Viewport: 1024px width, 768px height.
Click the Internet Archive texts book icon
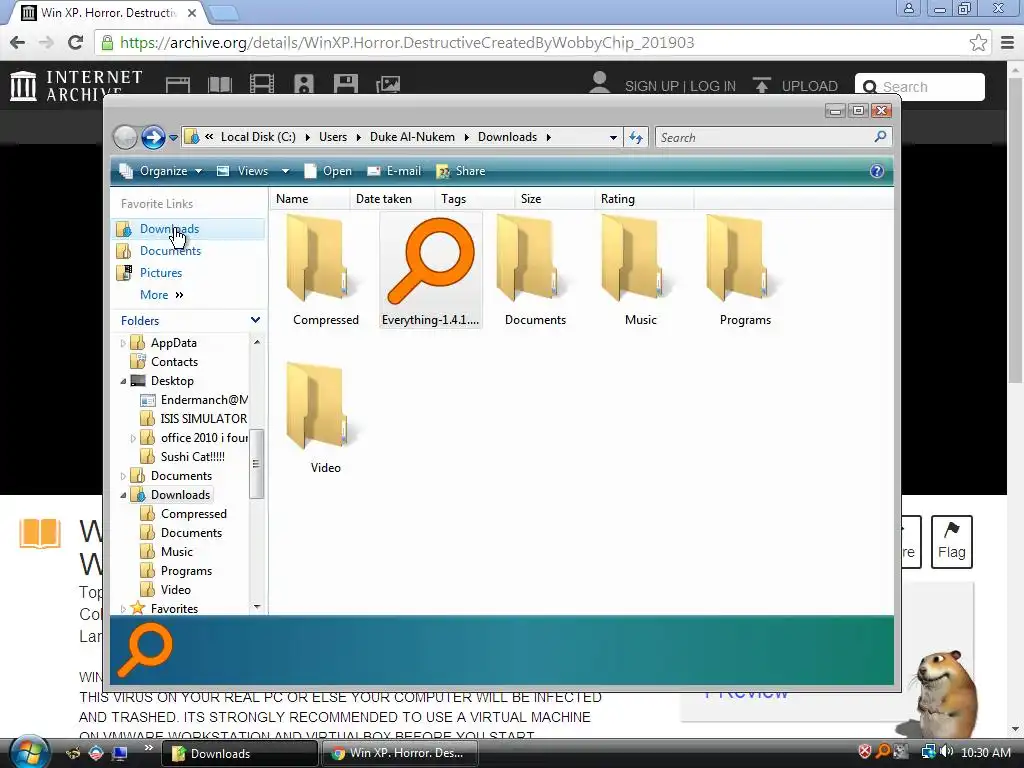(219, 84)
